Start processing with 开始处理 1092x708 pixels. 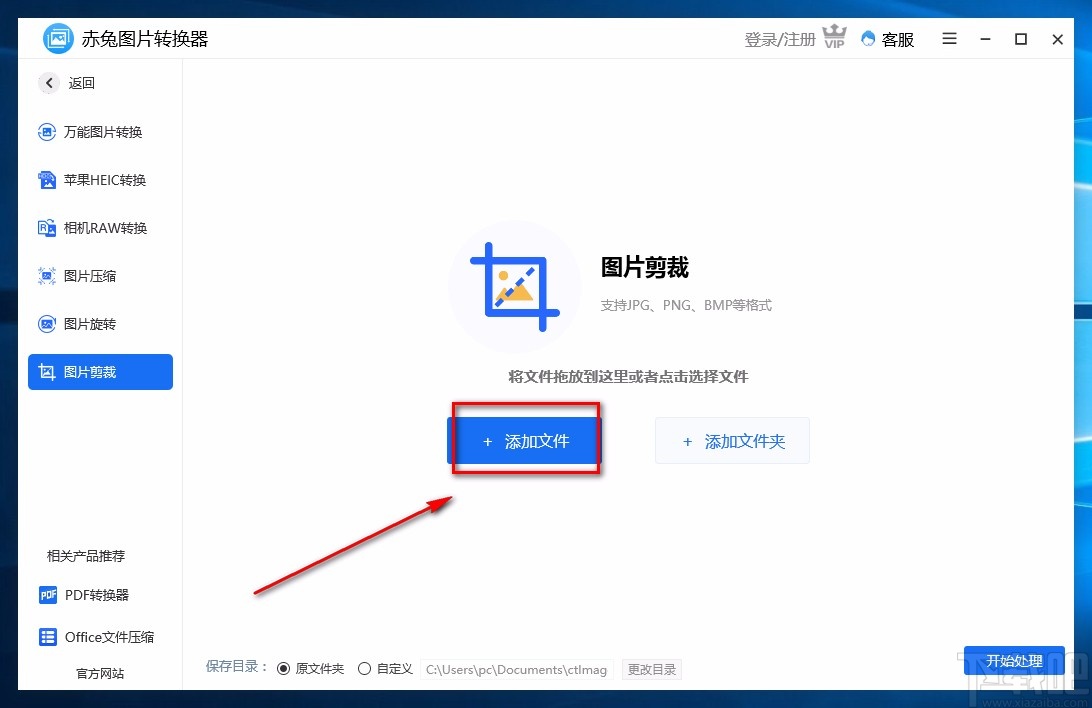(1014, 660)
